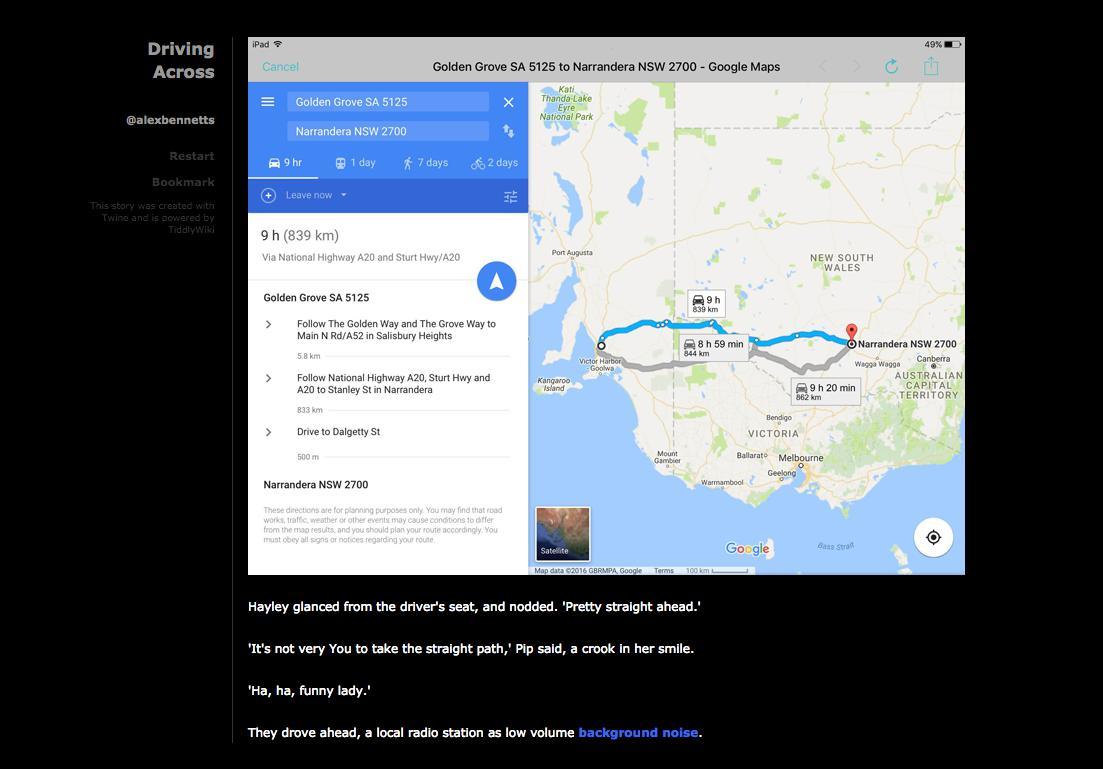
Task: Click the Wagga Wagga map label
Action: (x=877, y=364)
